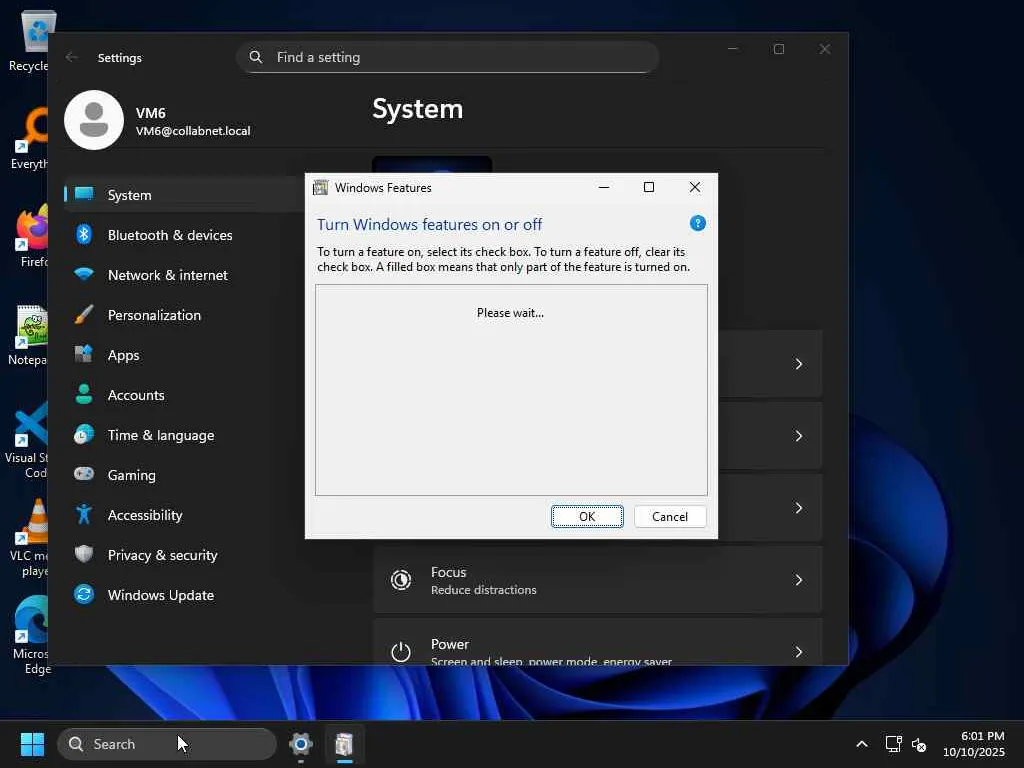Show hidden tray icons chevron
Image resolution: width=1024 pixels, height=768 pixels.
862,744
